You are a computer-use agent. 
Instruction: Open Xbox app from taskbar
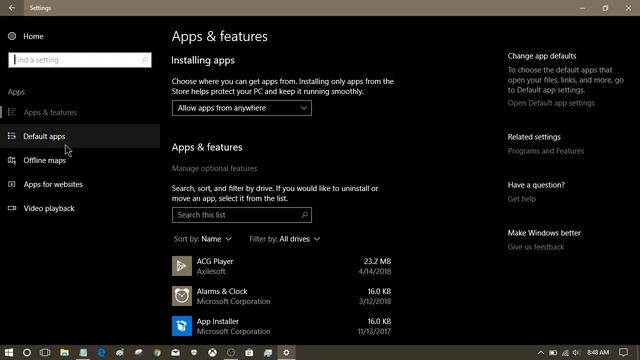click(212, 352)
